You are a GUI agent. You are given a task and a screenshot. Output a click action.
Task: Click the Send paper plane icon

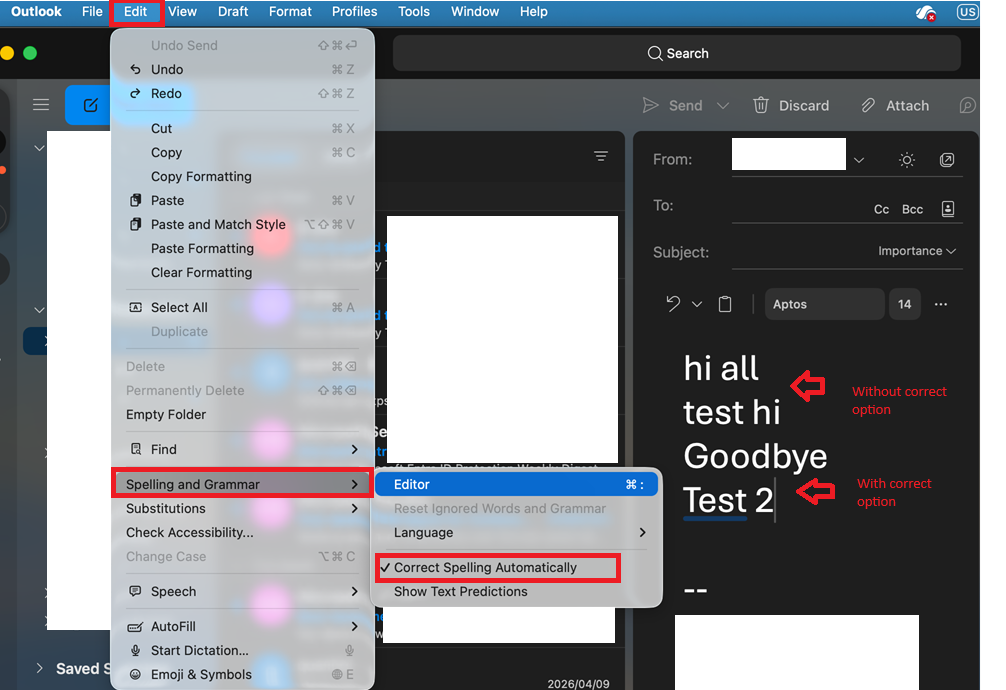pyautogui.click(x=651, y=105)
